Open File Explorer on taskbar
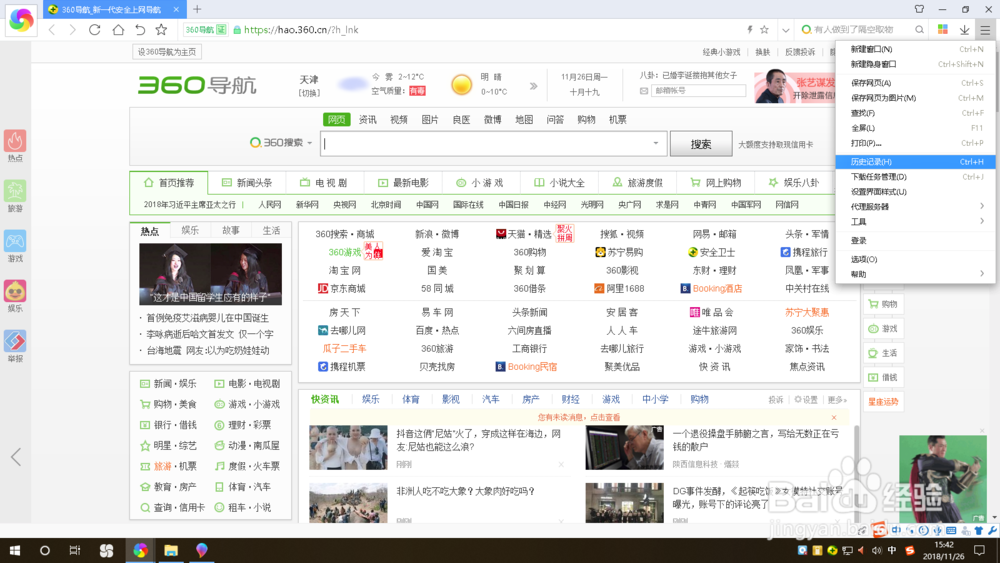The width and height of the screenshot is (1000, 563). click(x=171, y=550)
